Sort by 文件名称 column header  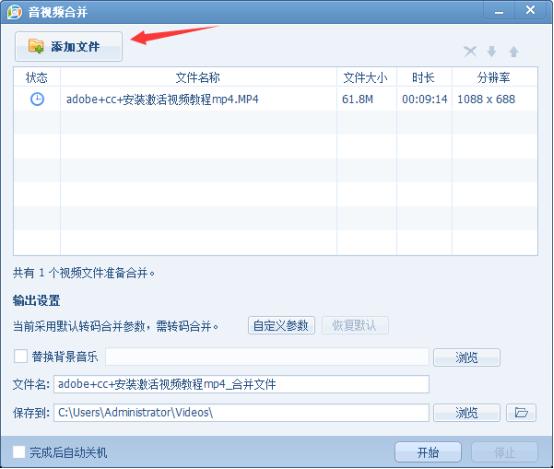click(198, 77)
